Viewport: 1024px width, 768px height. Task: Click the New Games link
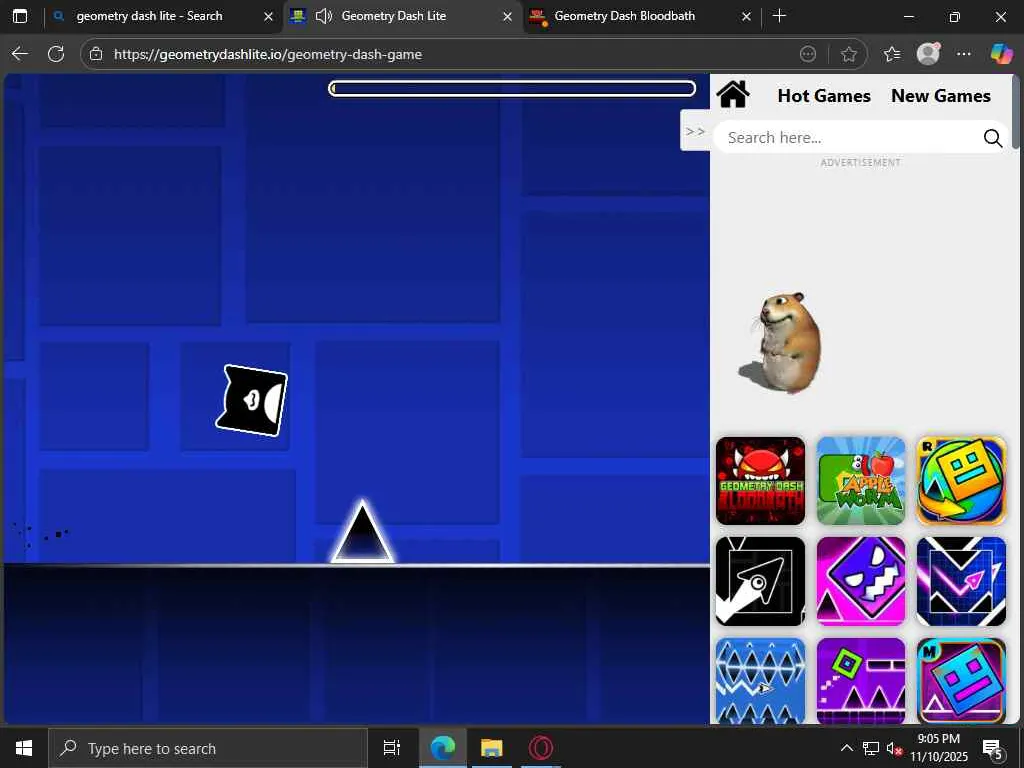tap(940, 96)
